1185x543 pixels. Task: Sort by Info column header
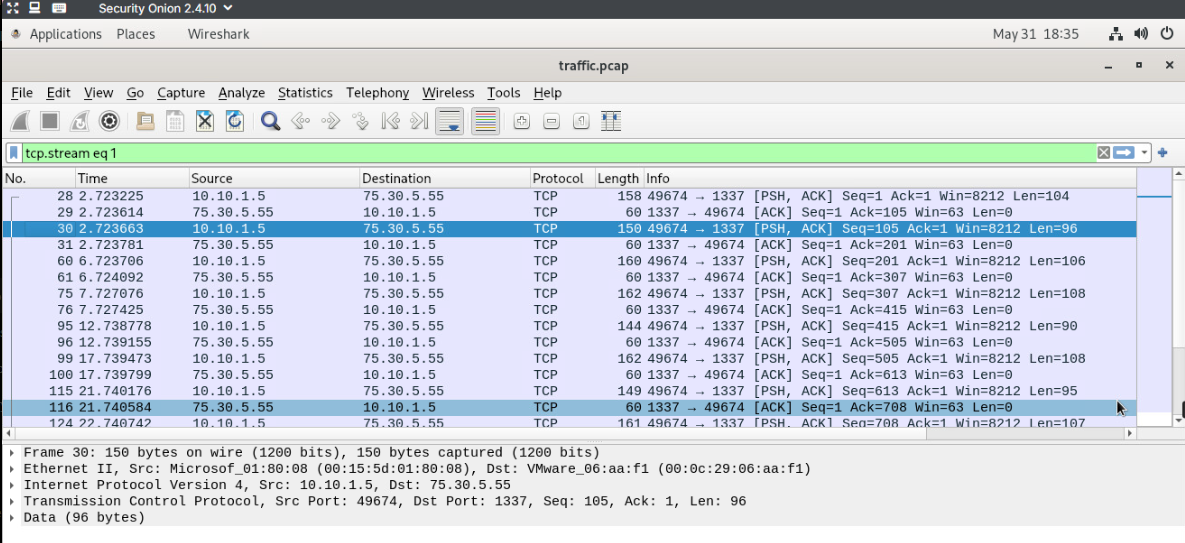[890, 178]
